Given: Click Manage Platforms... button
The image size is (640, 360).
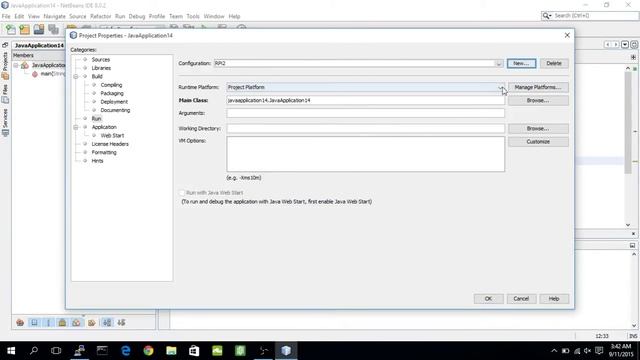Looking at the screenshot, I should (538, 87).
